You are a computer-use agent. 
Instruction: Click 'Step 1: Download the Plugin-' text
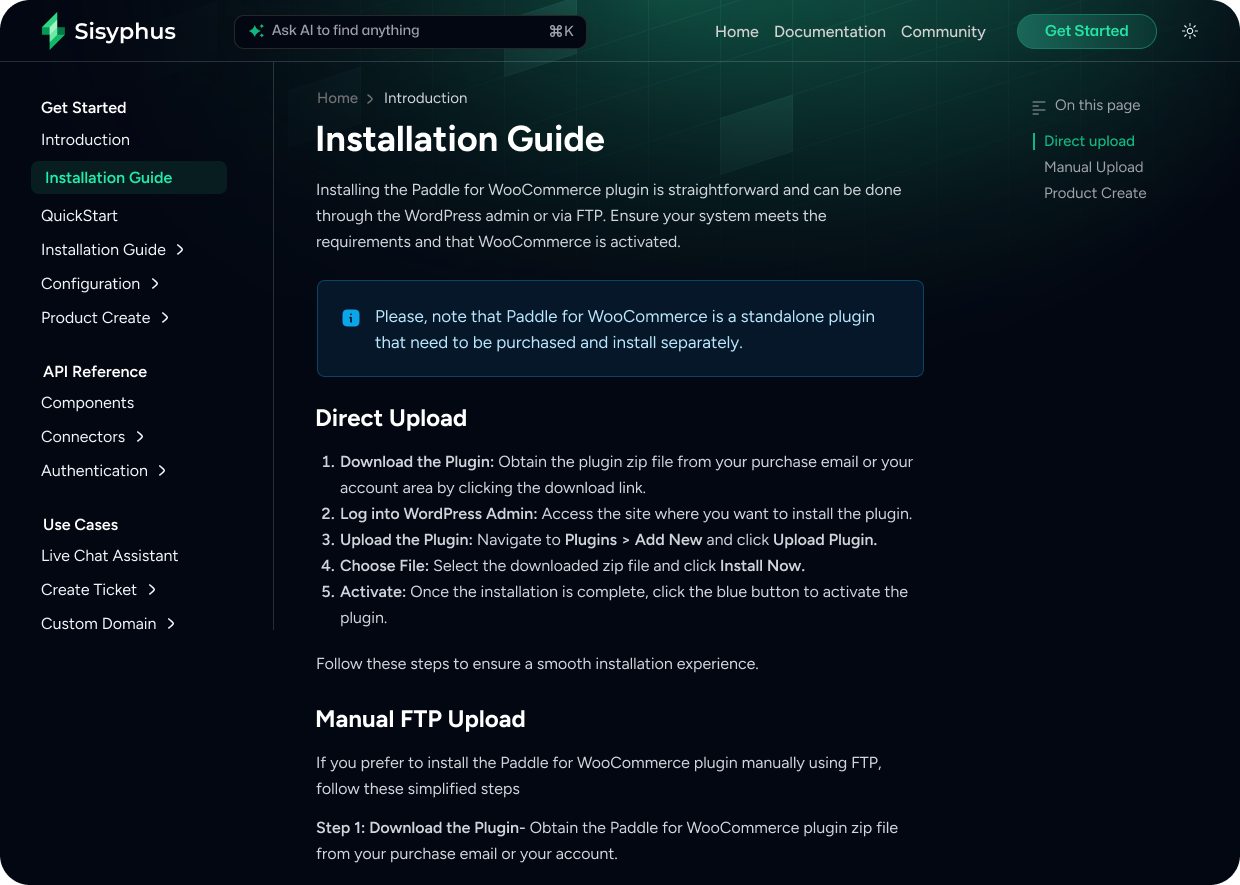pyautogui.click(x=421, y=828)
